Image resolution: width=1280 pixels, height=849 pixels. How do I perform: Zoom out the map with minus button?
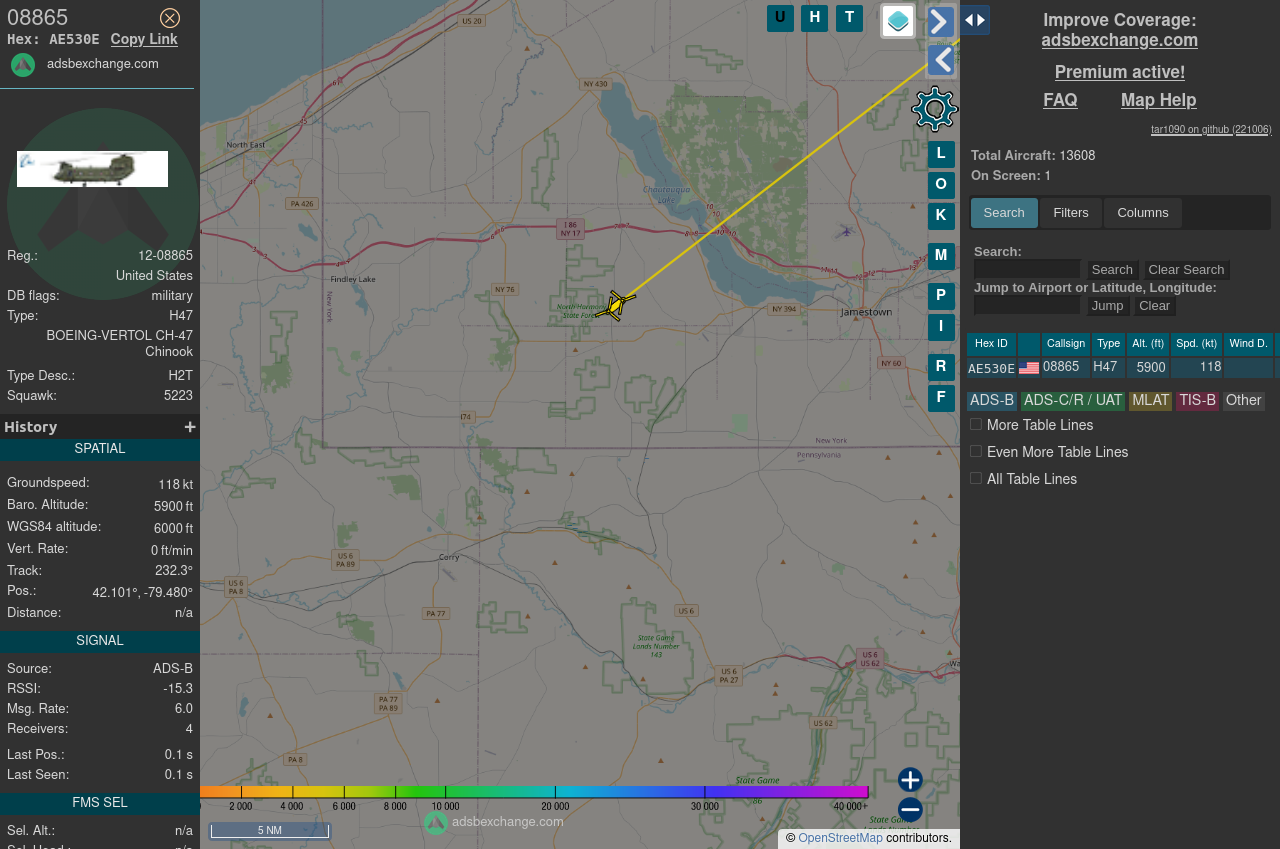tap(910, 810)
